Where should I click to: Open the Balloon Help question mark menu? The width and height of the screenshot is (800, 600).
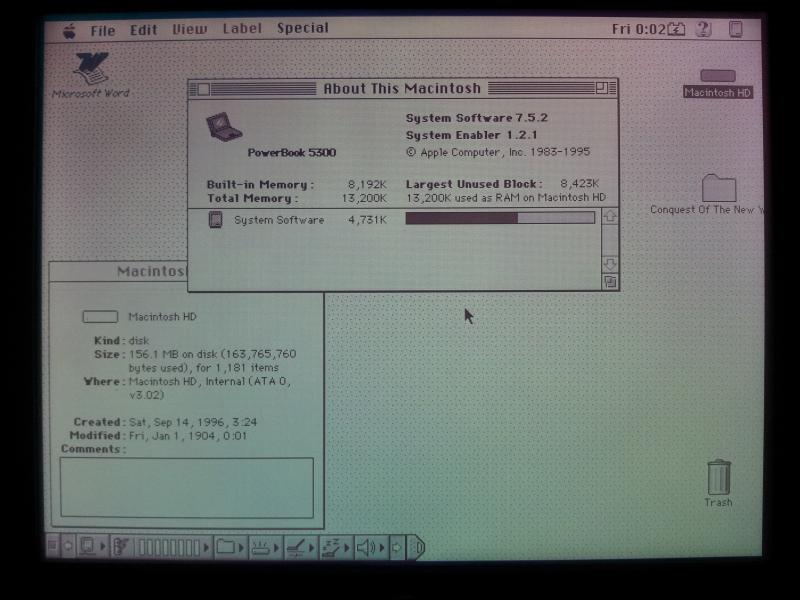tap(704, 29)
